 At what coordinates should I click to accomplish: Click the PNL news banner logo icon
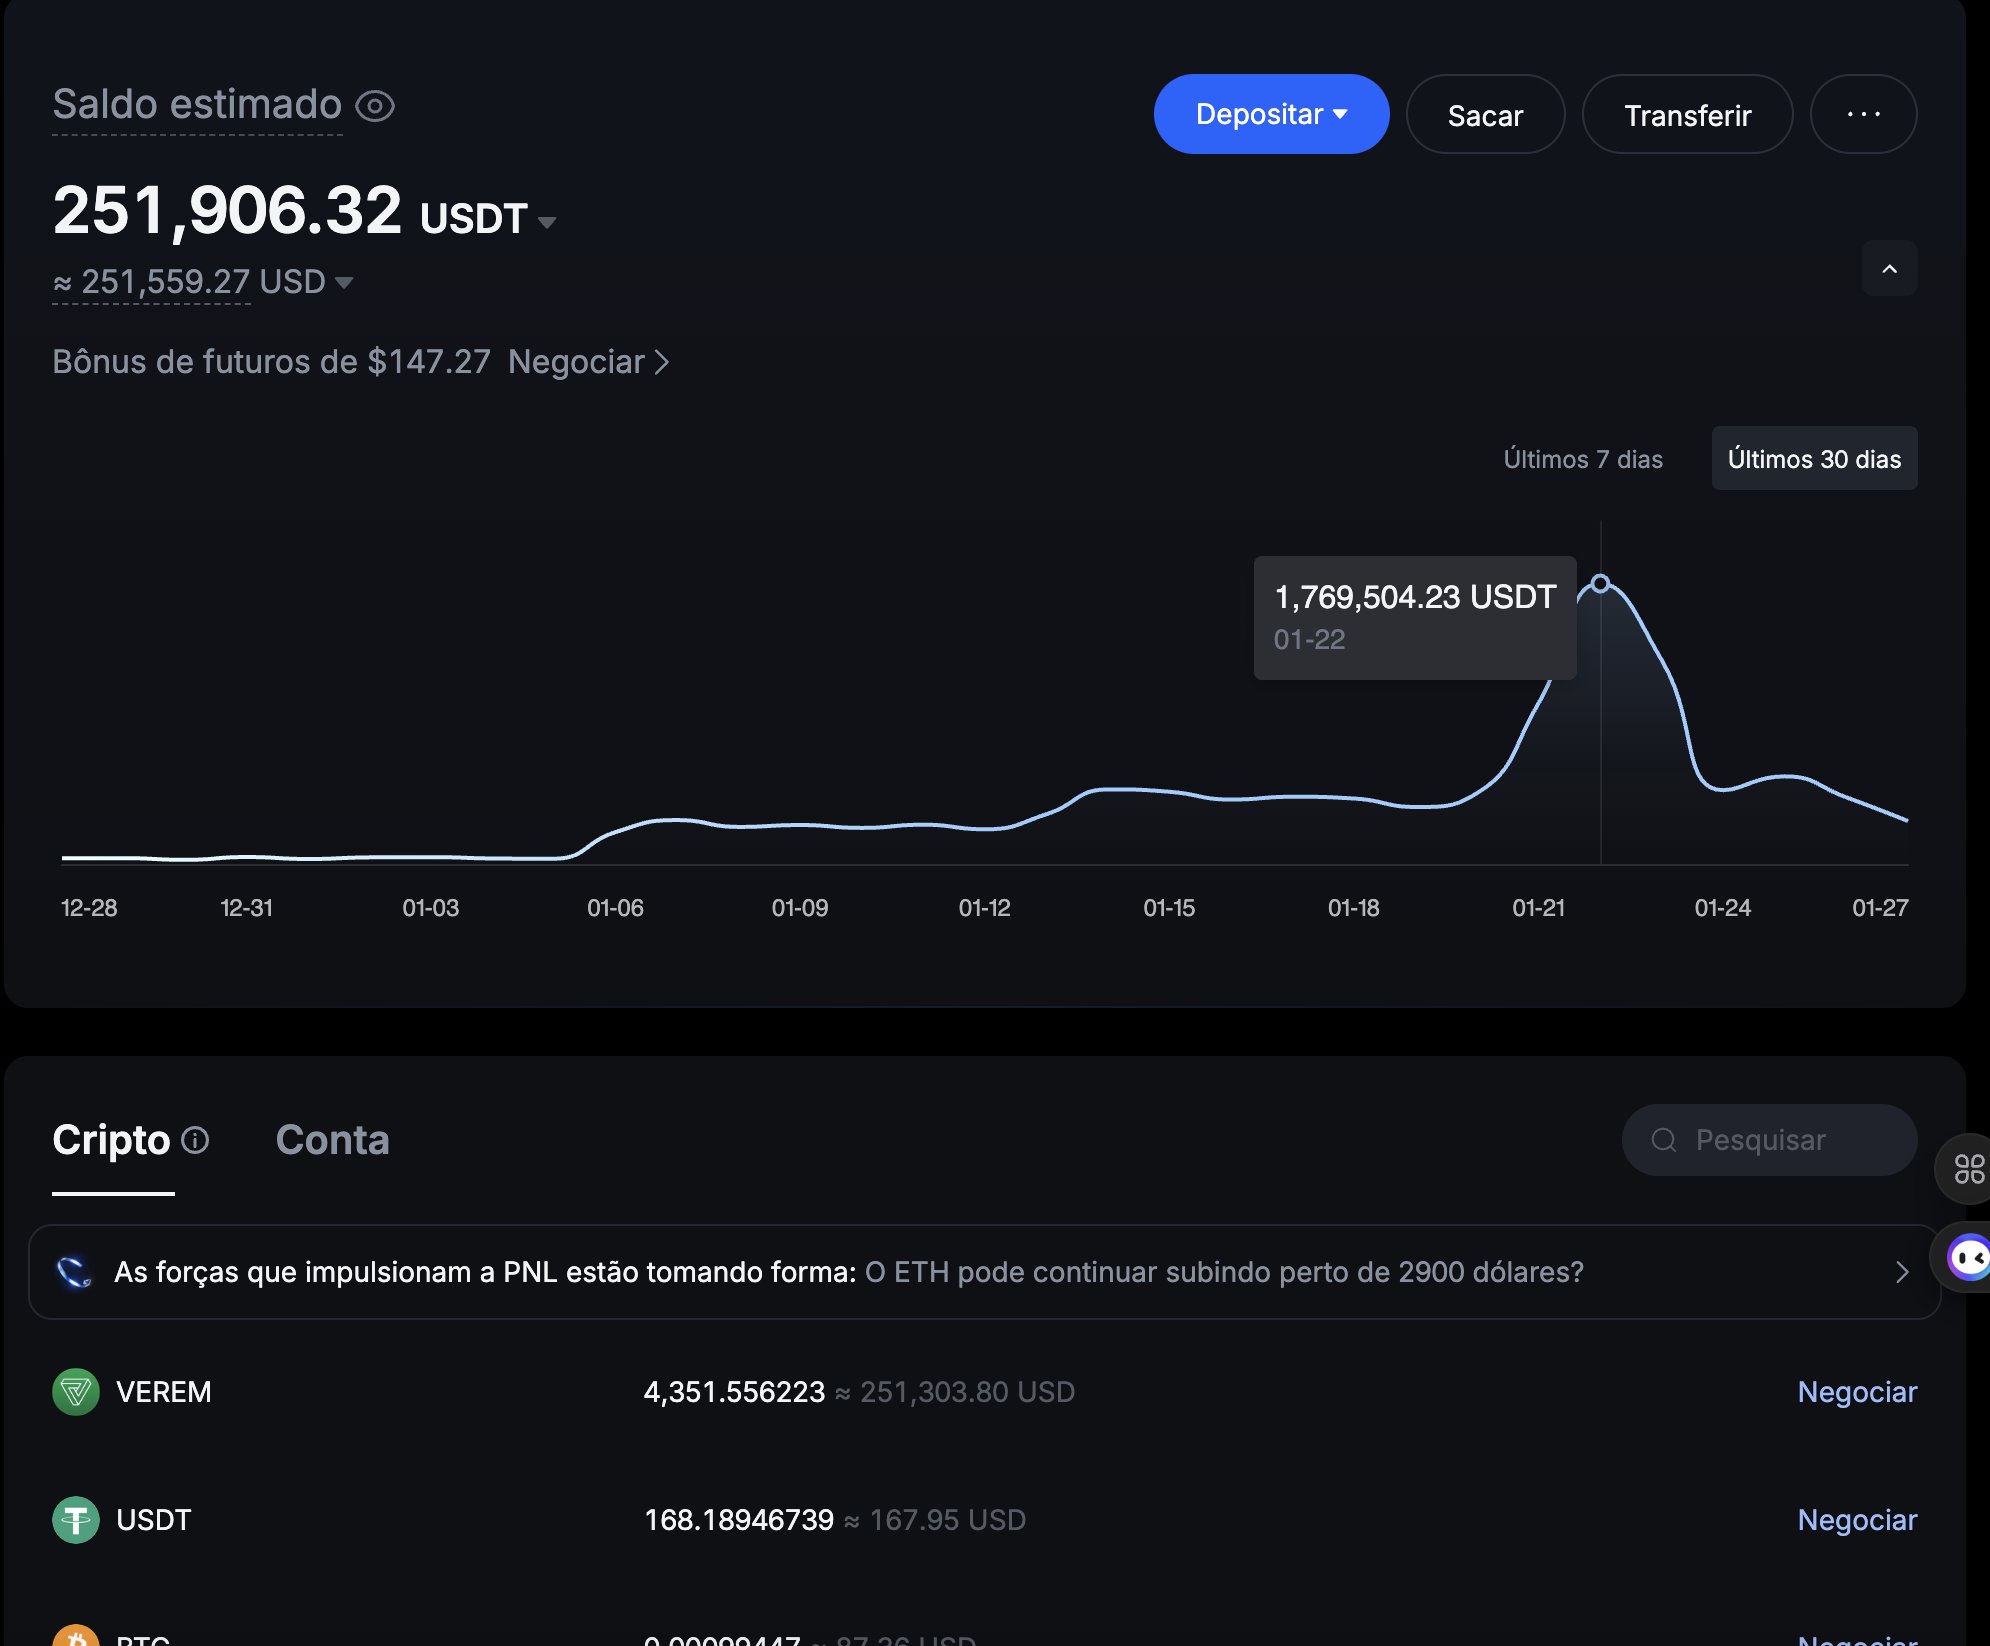[x=74, y=1272]
